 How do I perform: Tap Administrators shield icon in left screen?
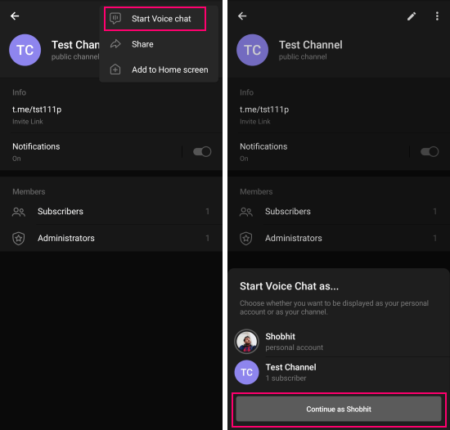coord(18,238)
